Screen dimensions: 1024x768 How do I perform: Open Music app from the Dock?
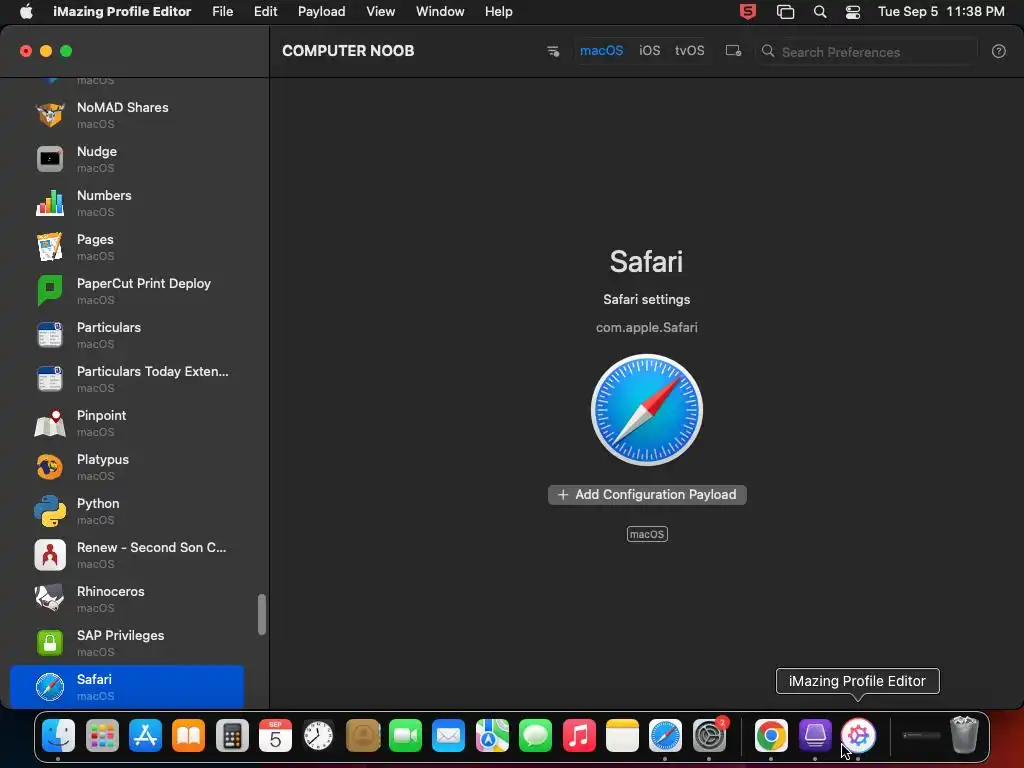tap(579, 736)
